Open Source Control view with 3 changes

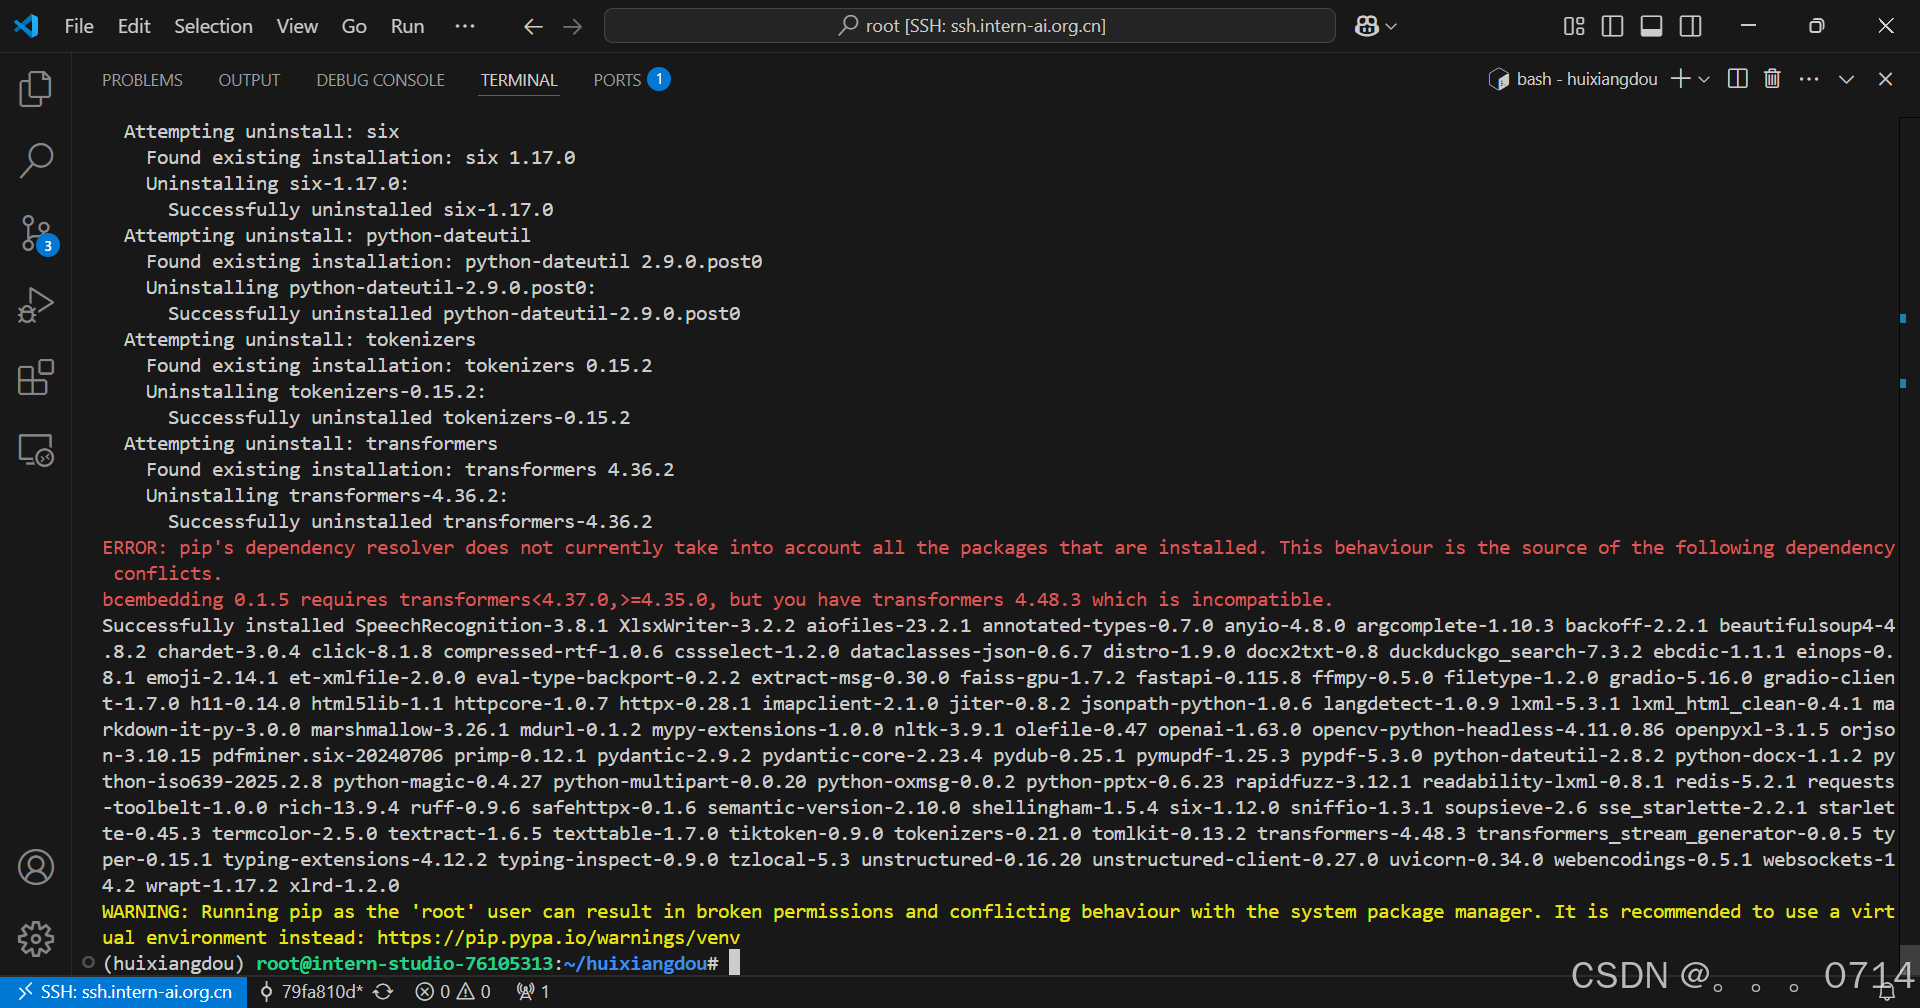36,233
